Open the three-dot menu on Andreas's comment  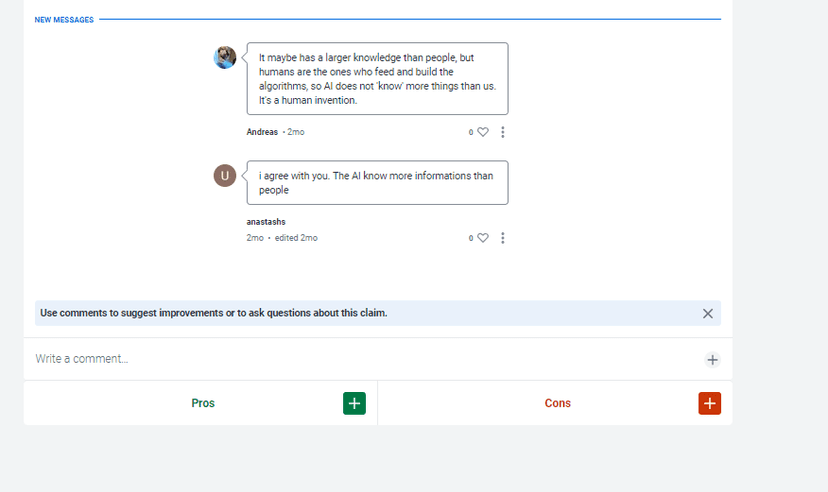tap(502, 132)
